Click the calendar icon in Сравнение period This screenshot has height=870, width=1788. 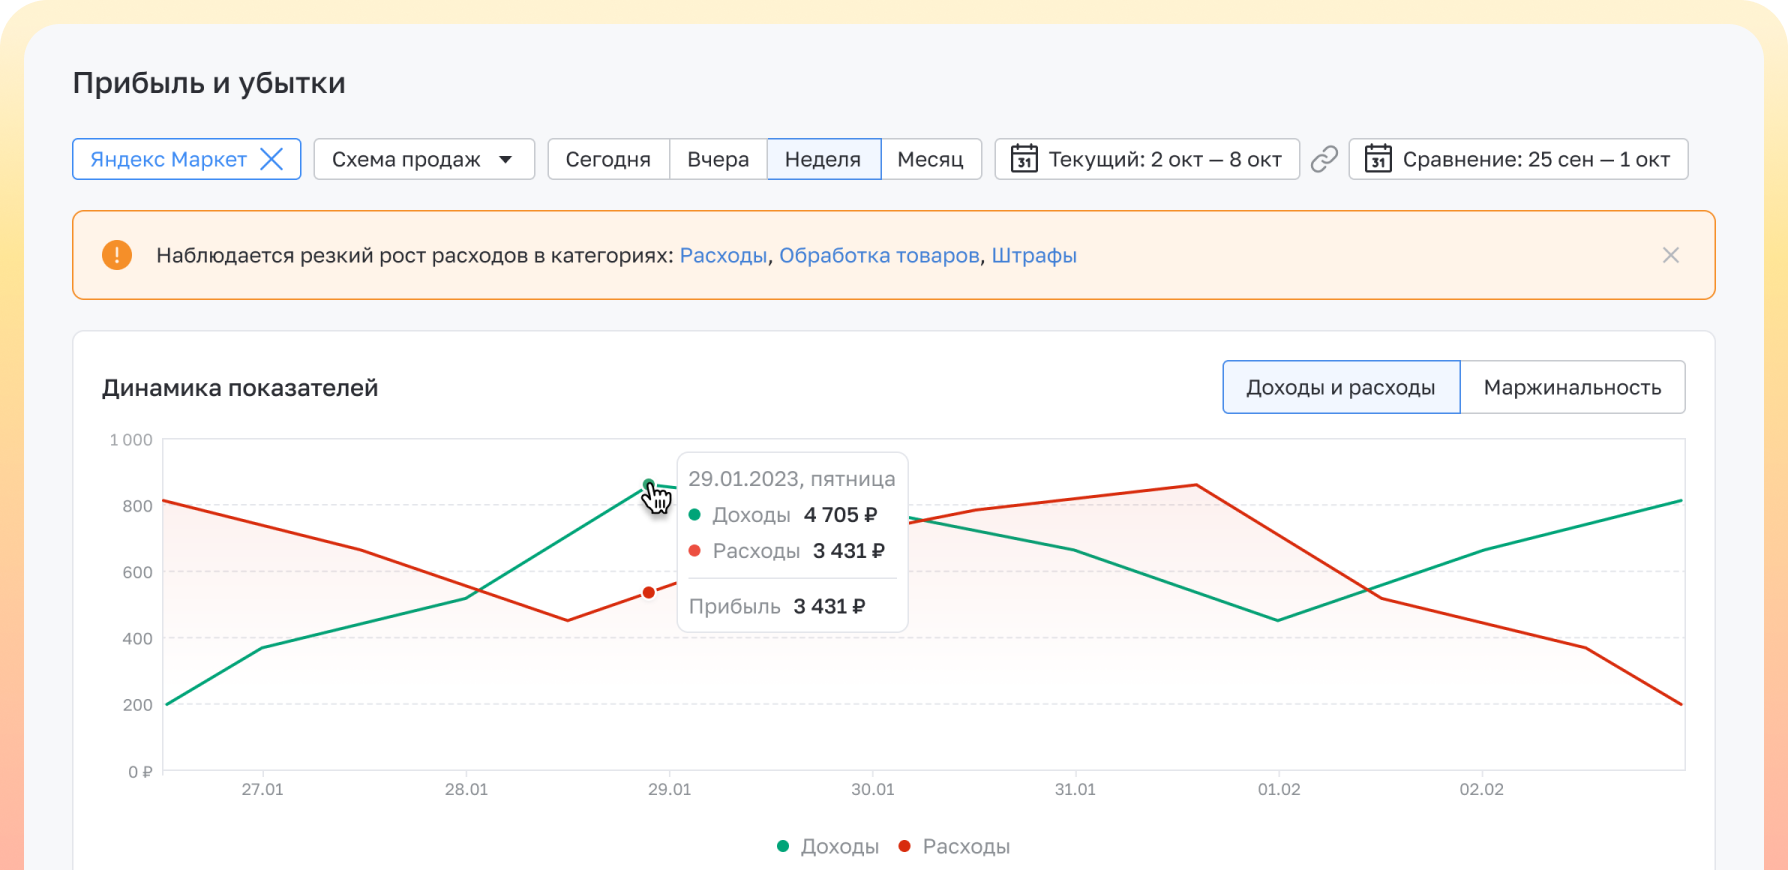1378,159
